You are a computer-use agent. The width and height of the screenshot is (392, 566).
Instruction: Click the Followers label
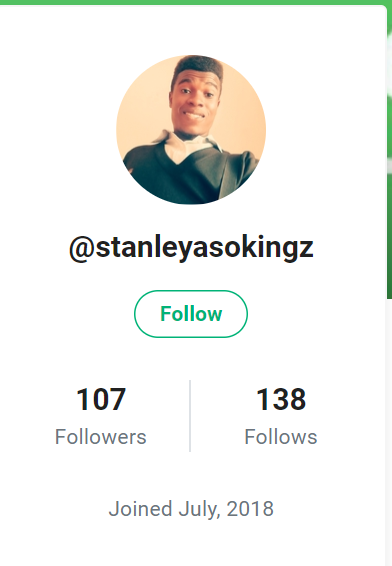pyautogui.click(x=101, y=437)
